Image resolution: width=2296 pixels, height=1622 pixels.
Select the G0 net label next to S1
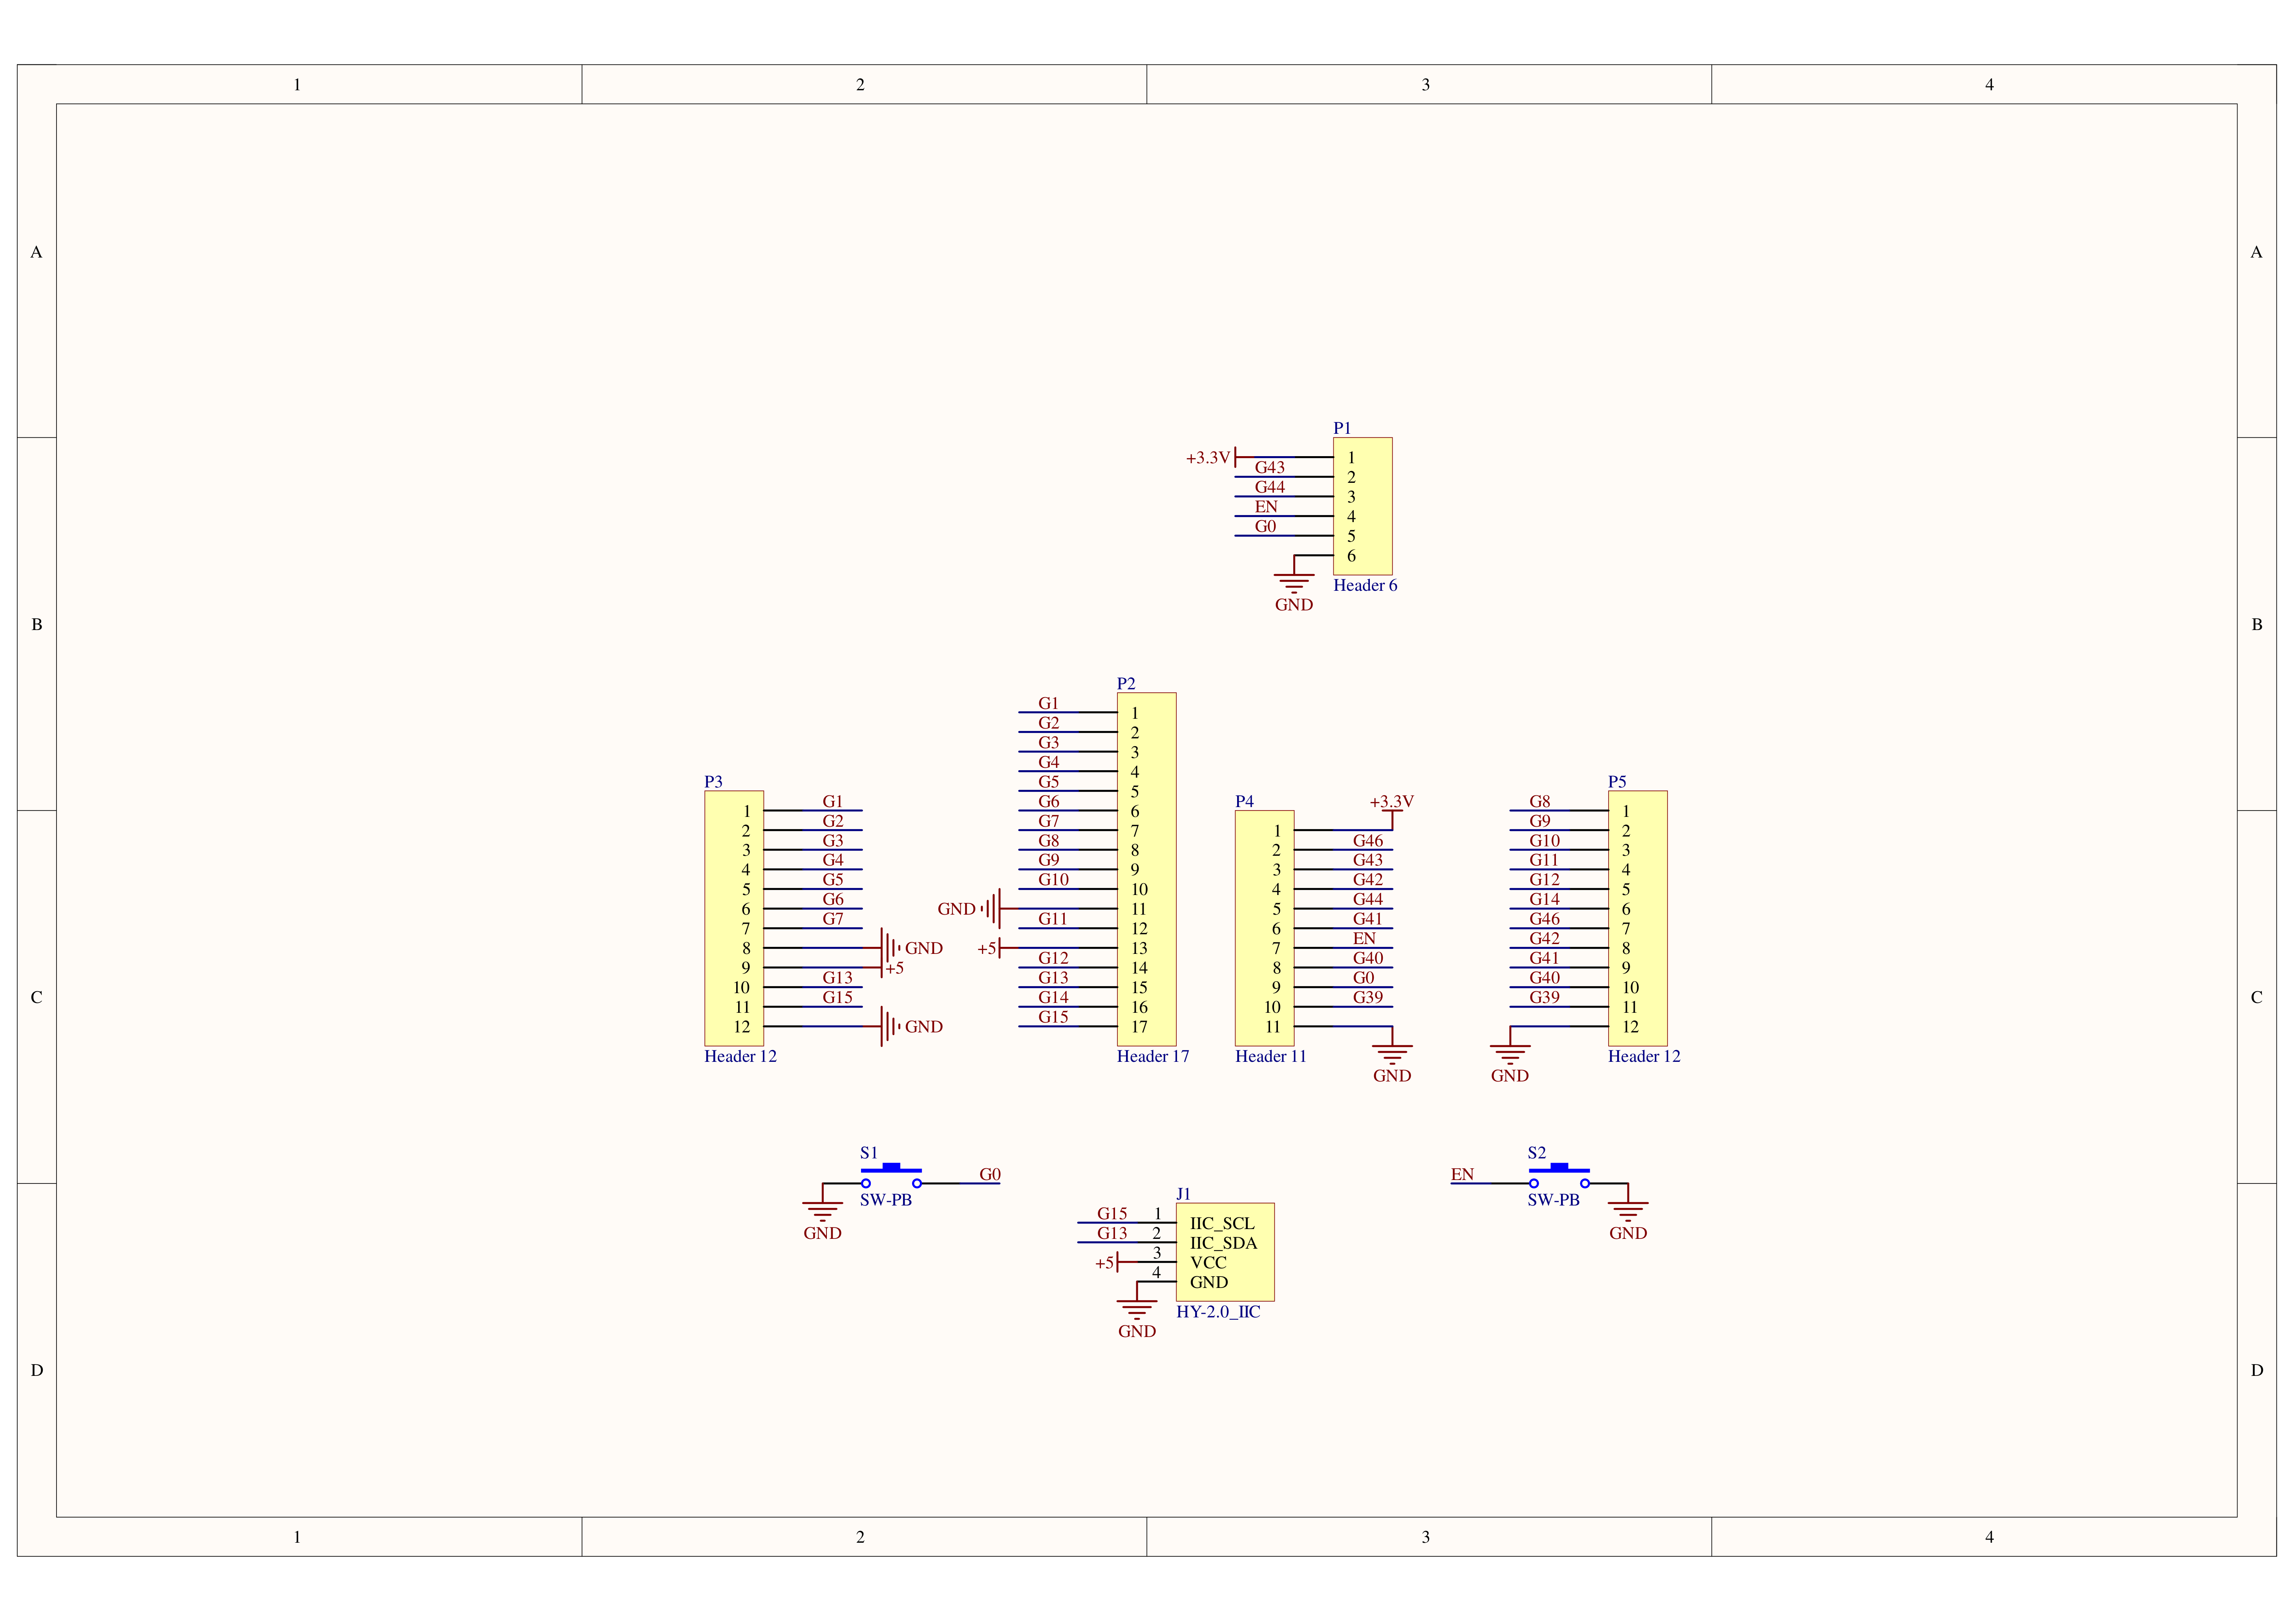point(990,1175)
